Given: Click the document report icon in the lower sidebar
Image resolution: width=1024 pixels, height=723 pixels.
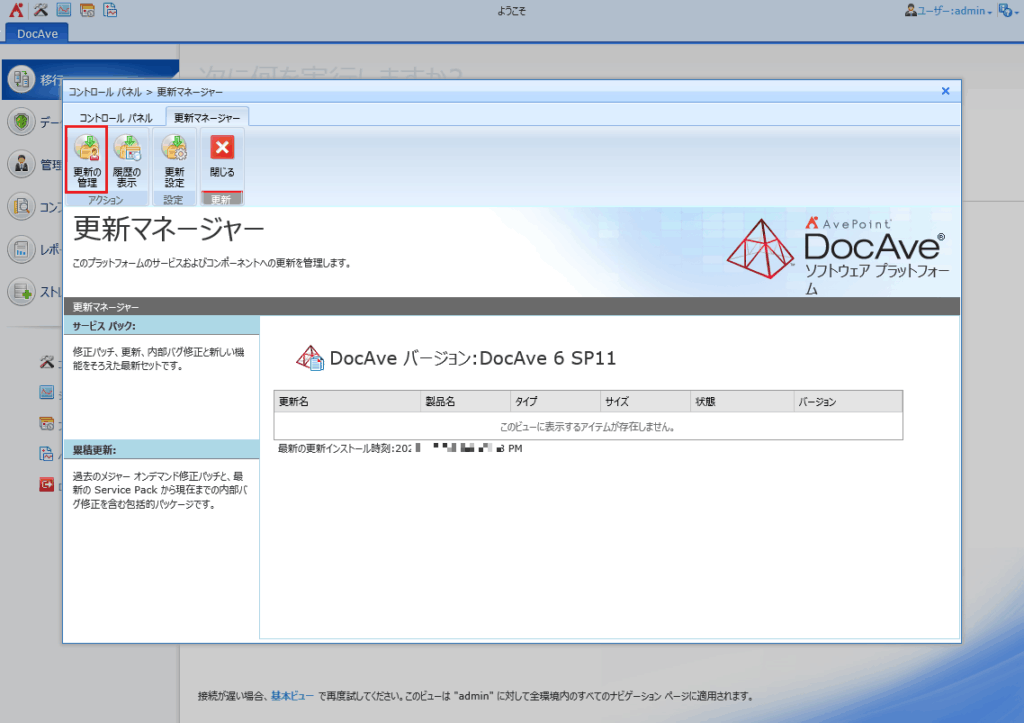Looking at the screenshot, I should click(46, 453).
